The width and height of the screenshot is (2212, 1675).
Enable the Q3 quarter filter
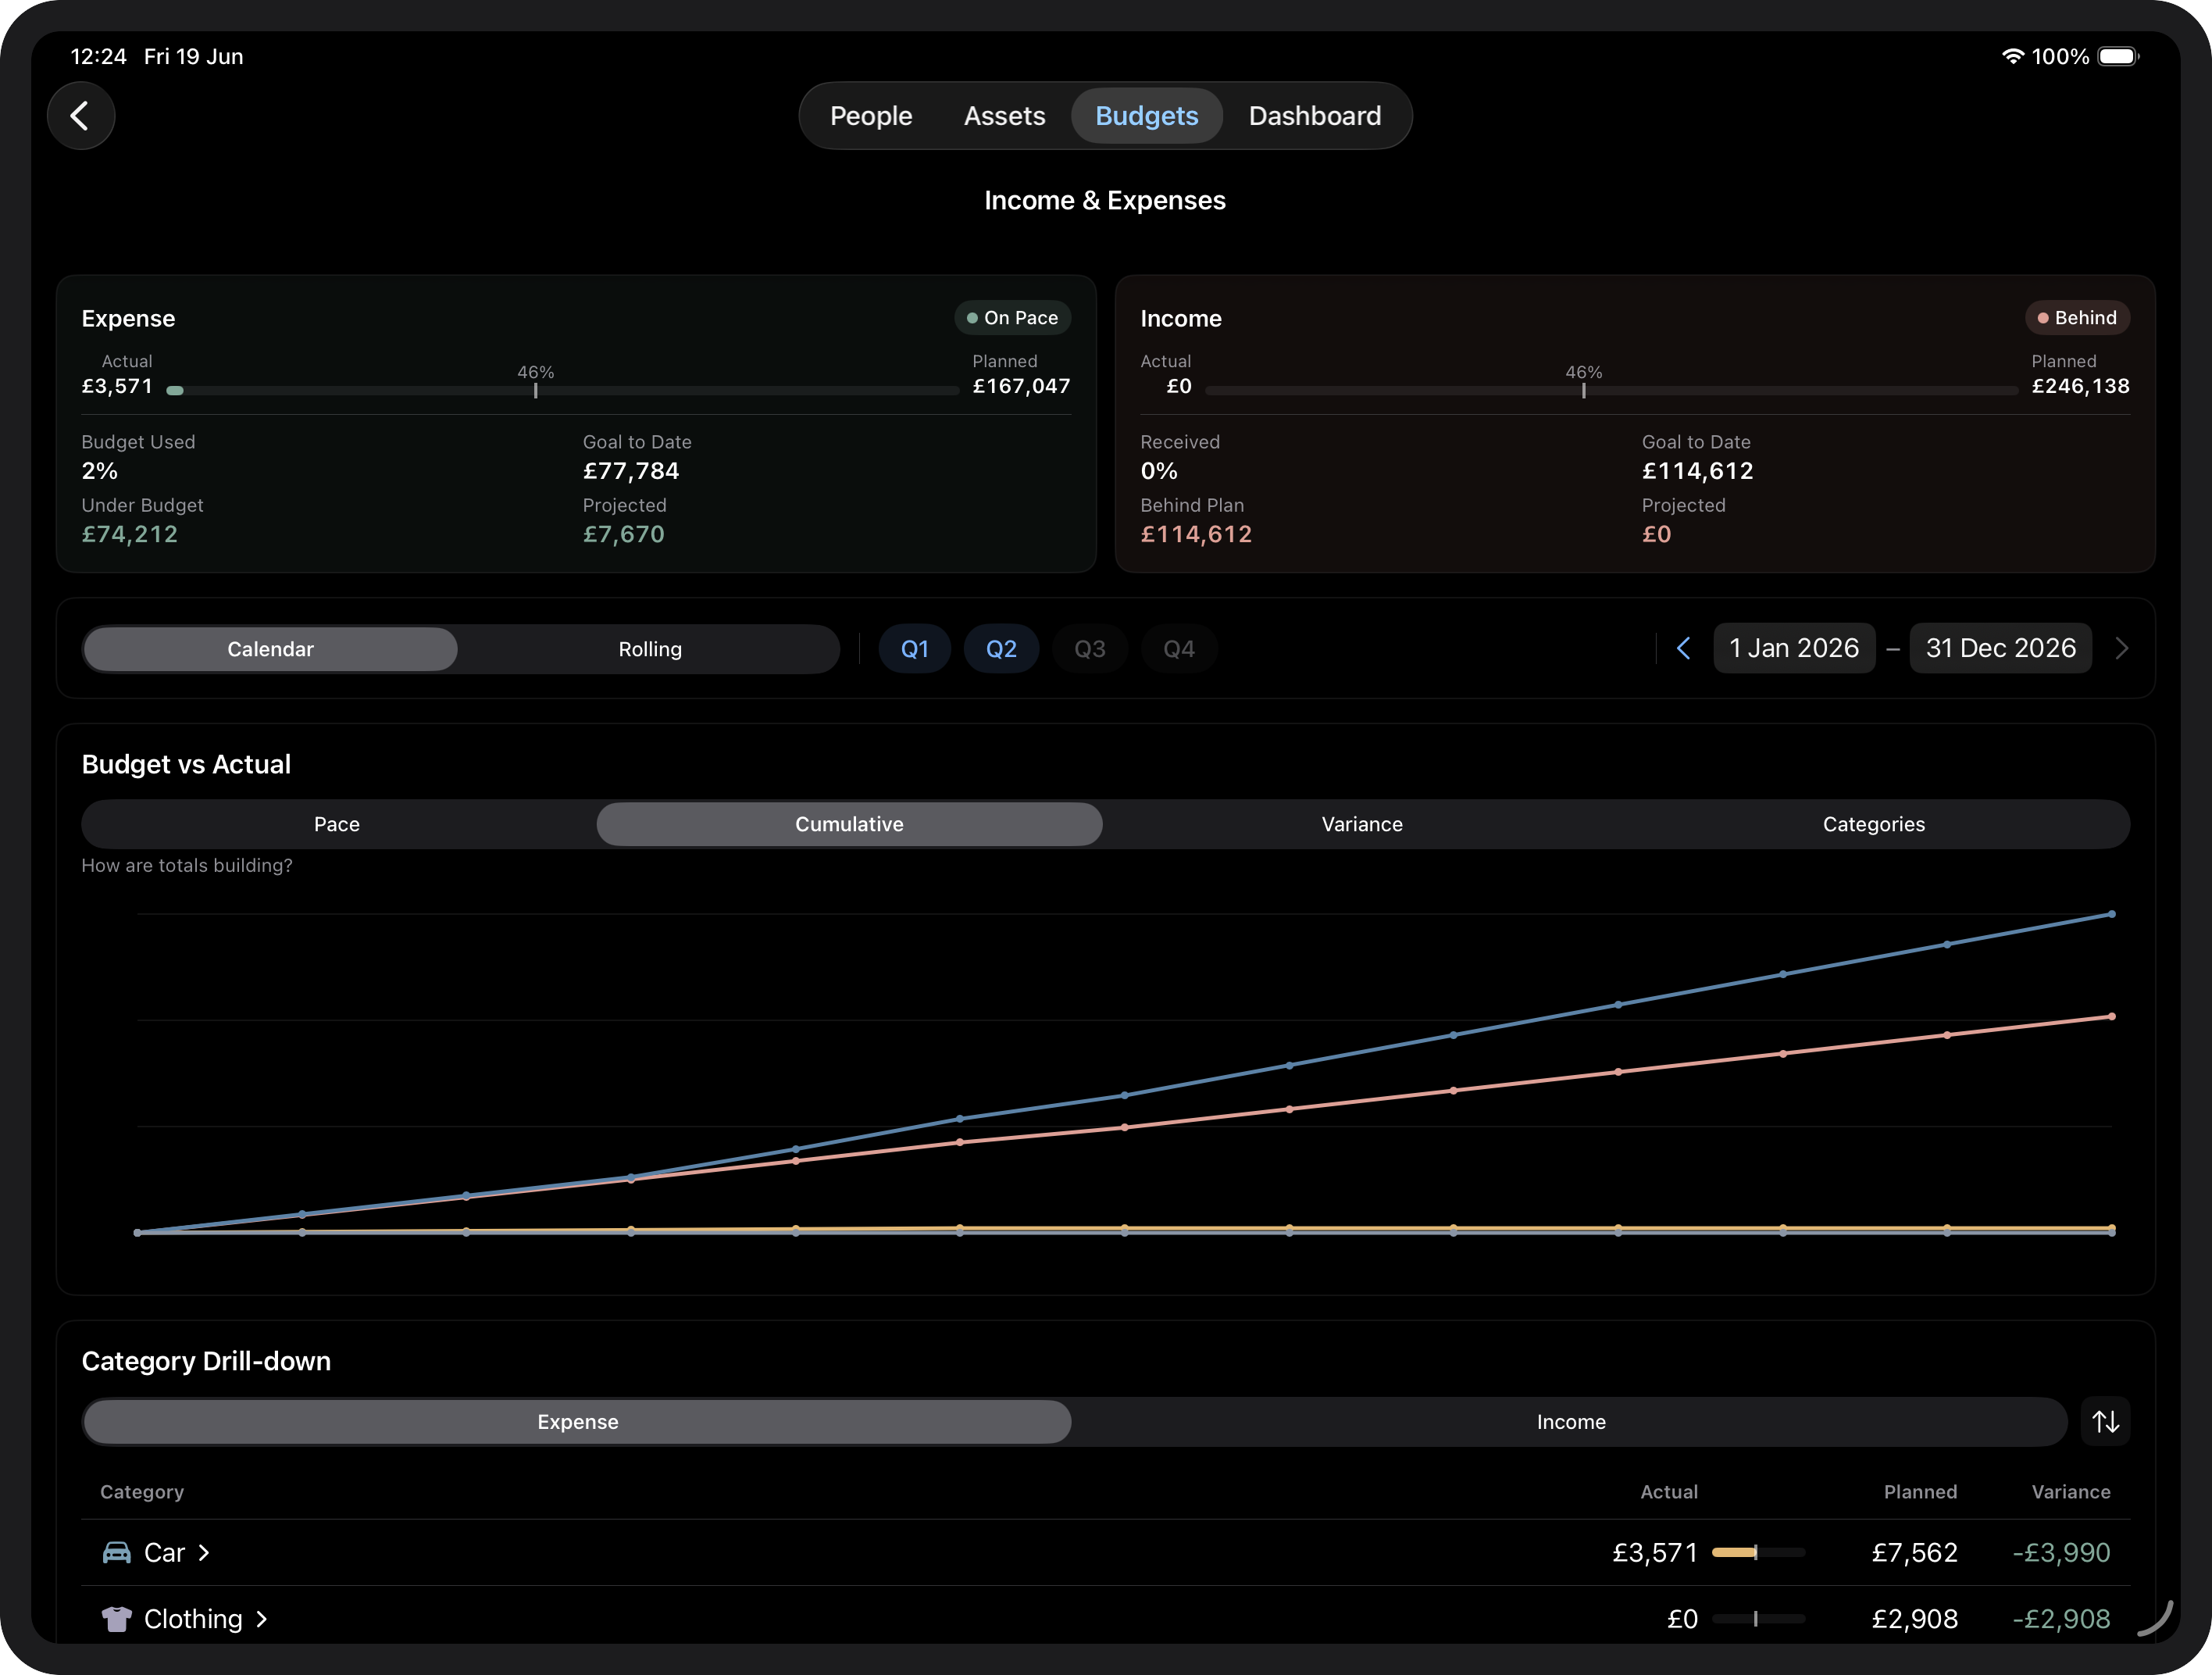[1090, 649]
